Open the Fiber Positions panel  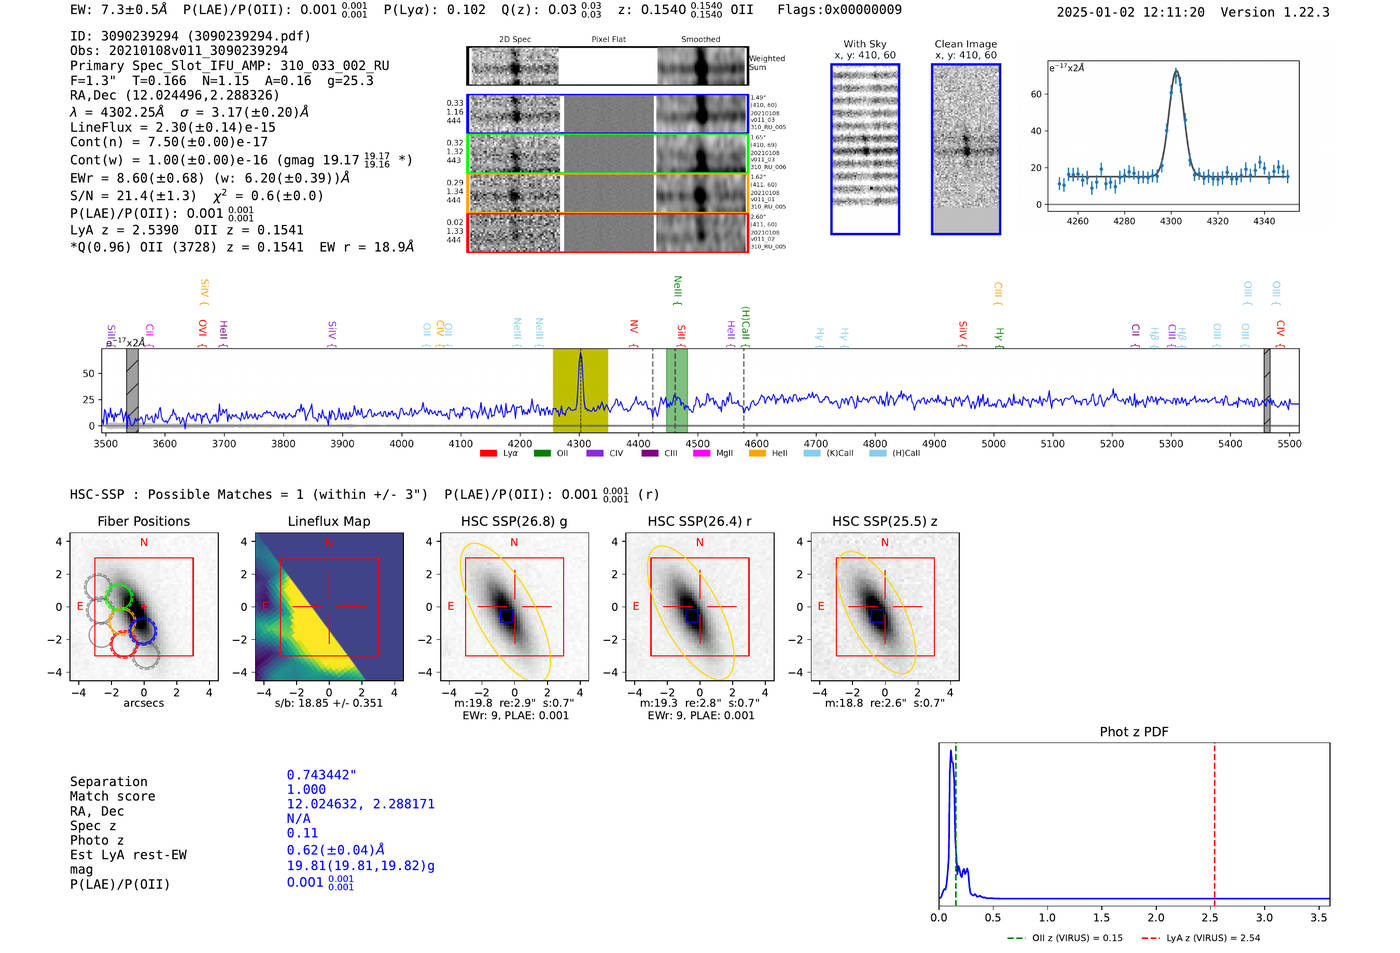point(144,606)
